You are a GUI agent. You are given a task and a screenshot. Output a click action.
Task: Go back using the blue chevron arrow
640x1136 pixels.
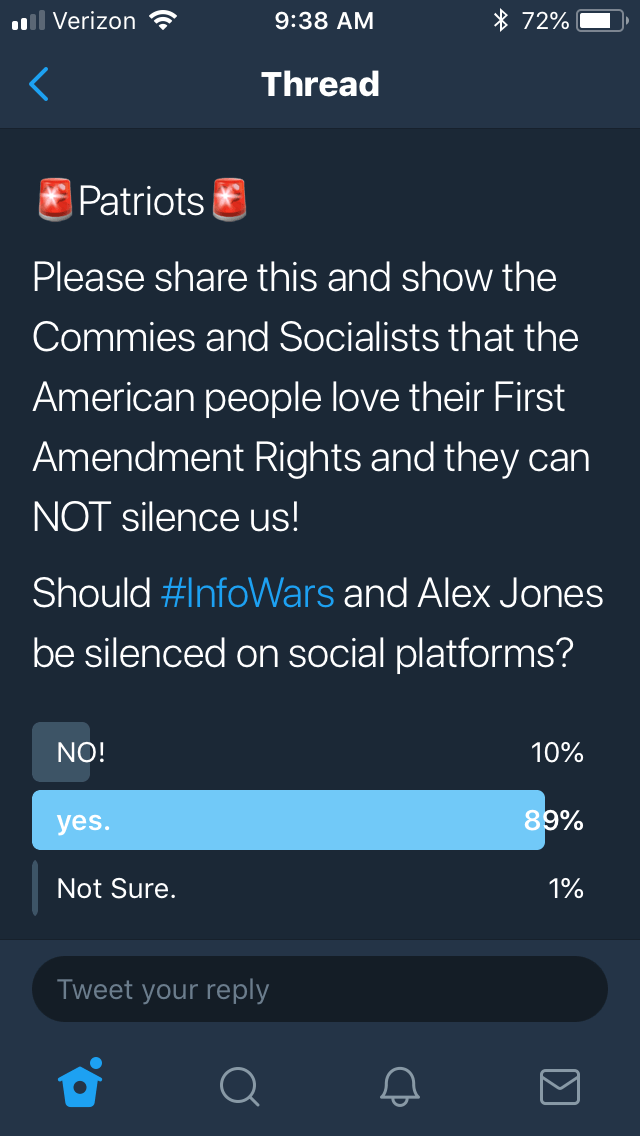pos(39,84)
